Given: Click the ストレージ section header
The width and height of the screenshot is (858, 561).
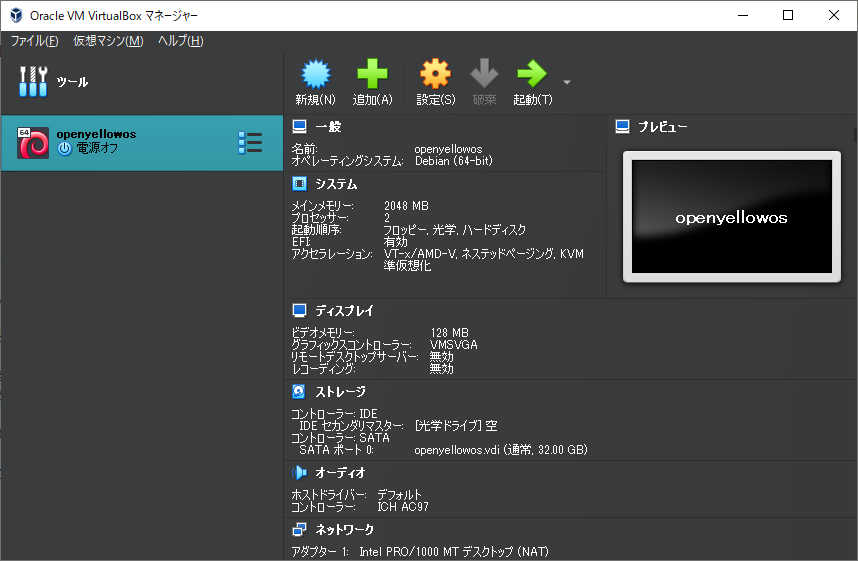Looking at the screenshot, I should [340, 392].
